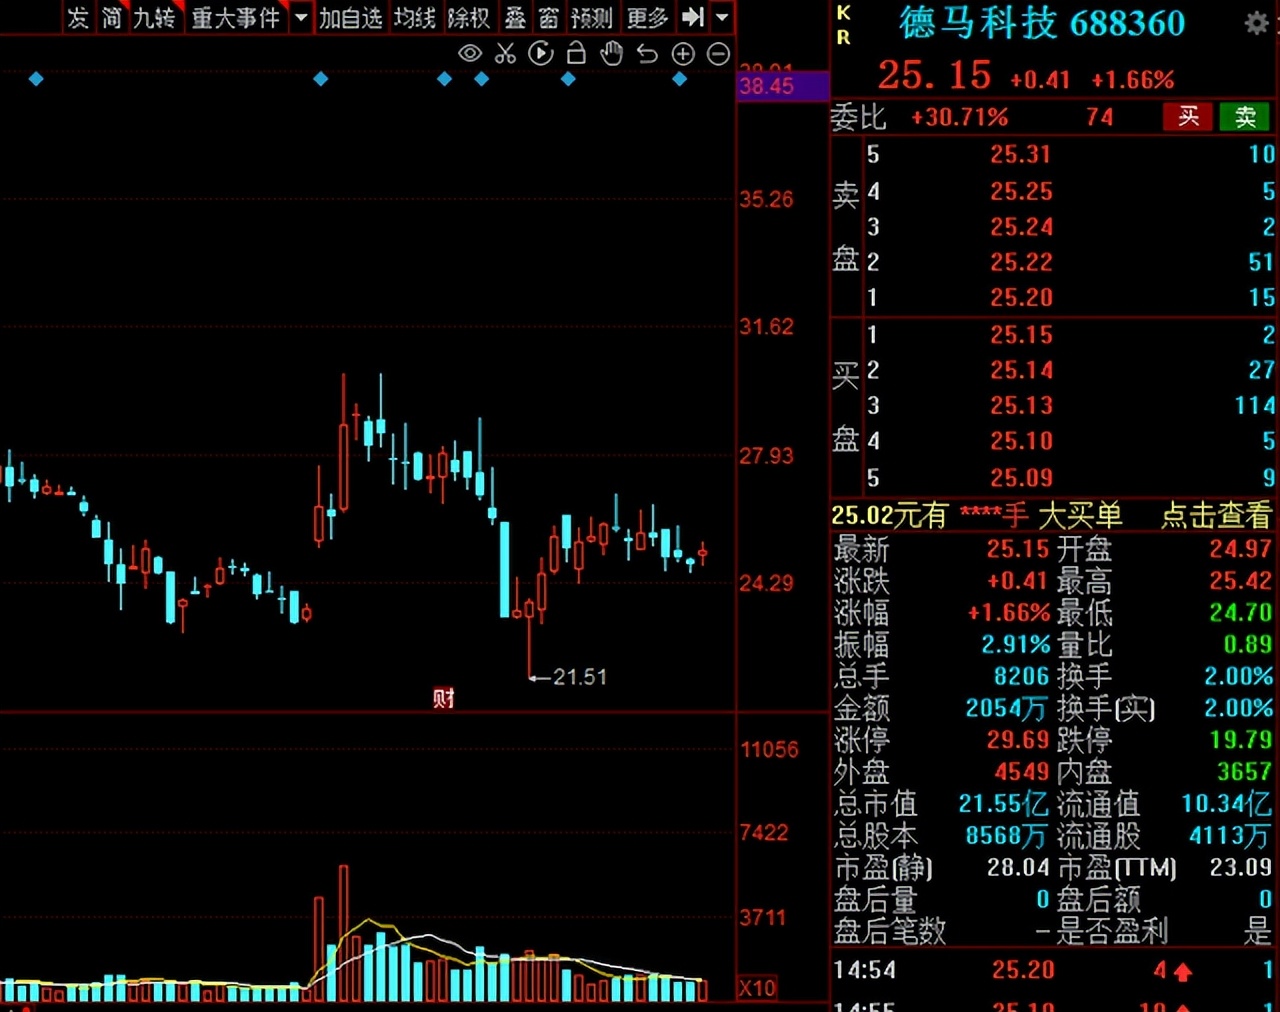Open the 重大事件 menu
Viewport: 1280px width, 1012px height.
[x=236, y=17]
